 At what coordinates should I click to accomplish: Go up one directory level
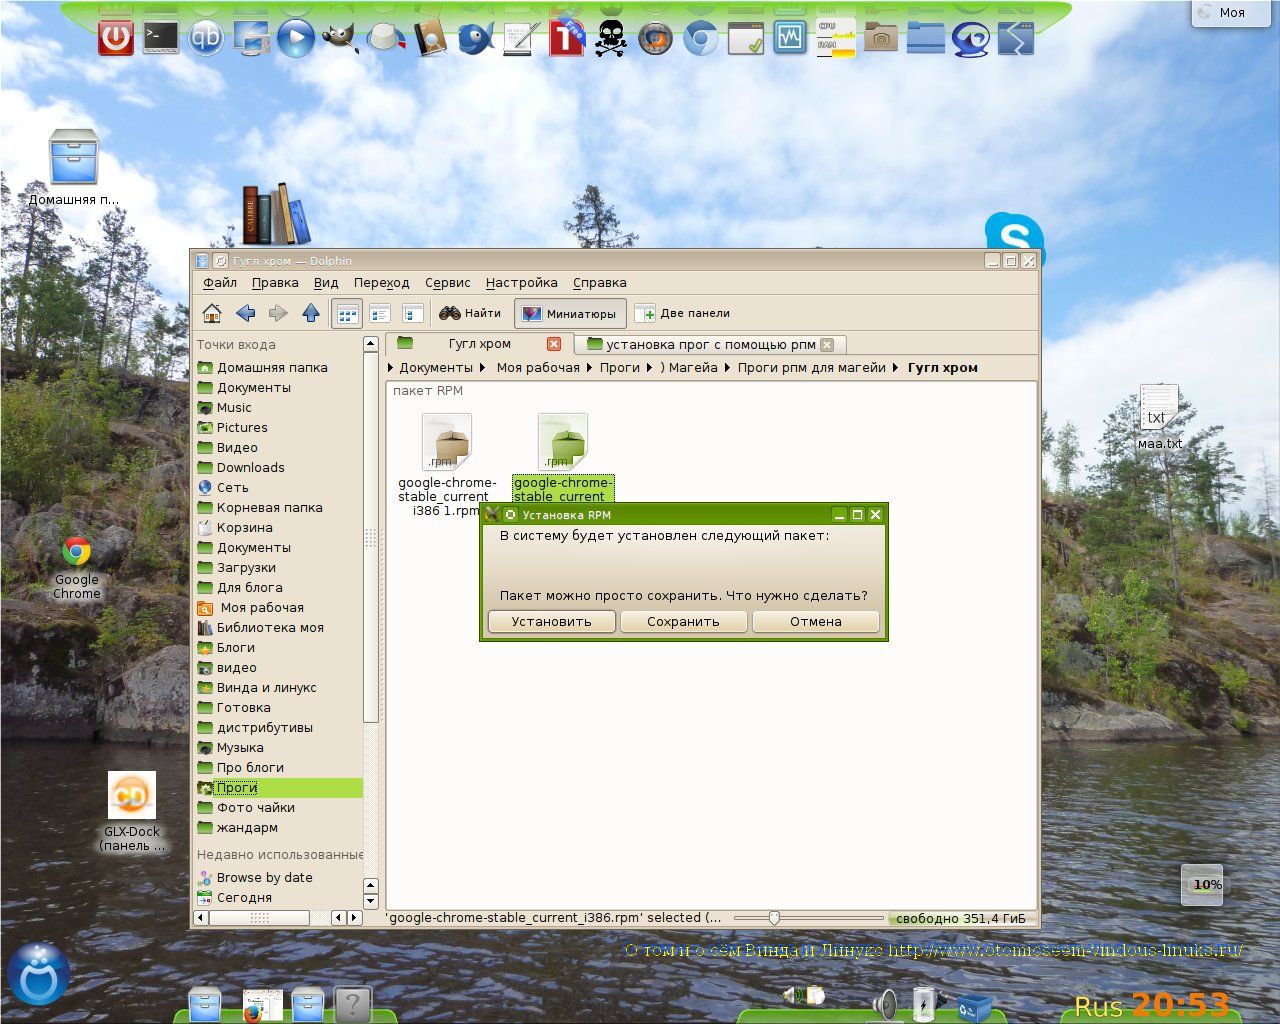pos(311,313)
